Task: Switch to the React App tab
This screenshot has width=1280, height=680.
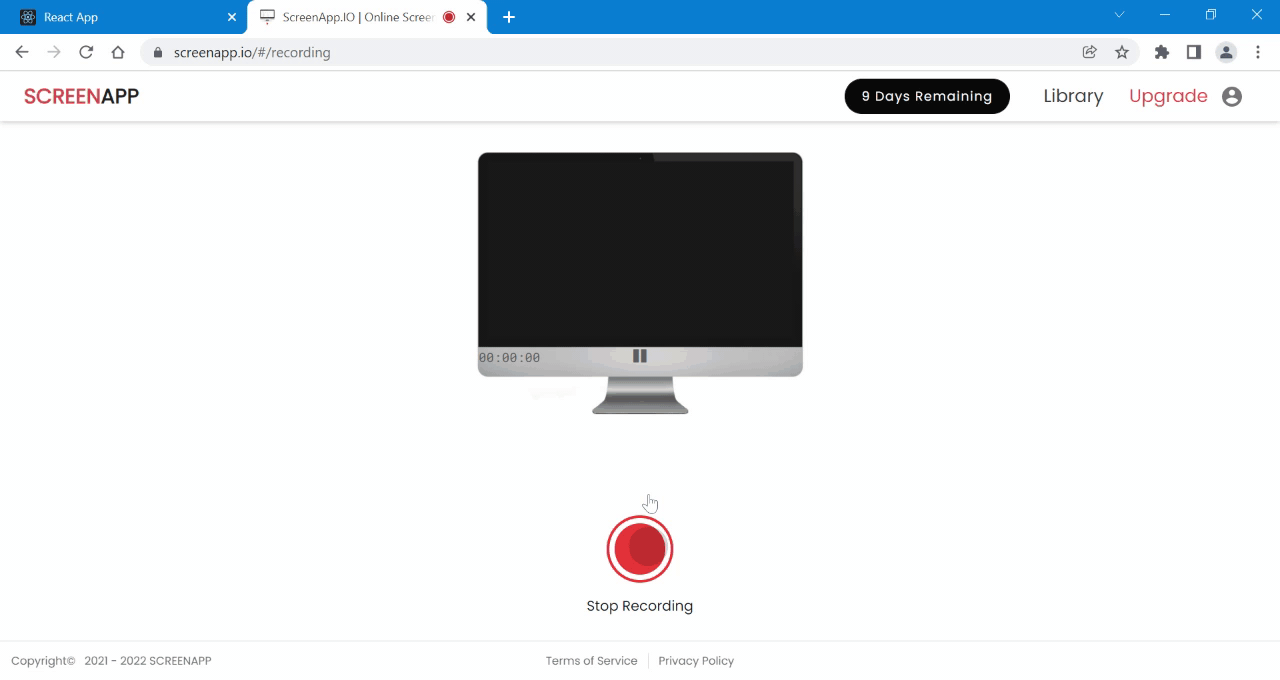Action: pos(123,17)
